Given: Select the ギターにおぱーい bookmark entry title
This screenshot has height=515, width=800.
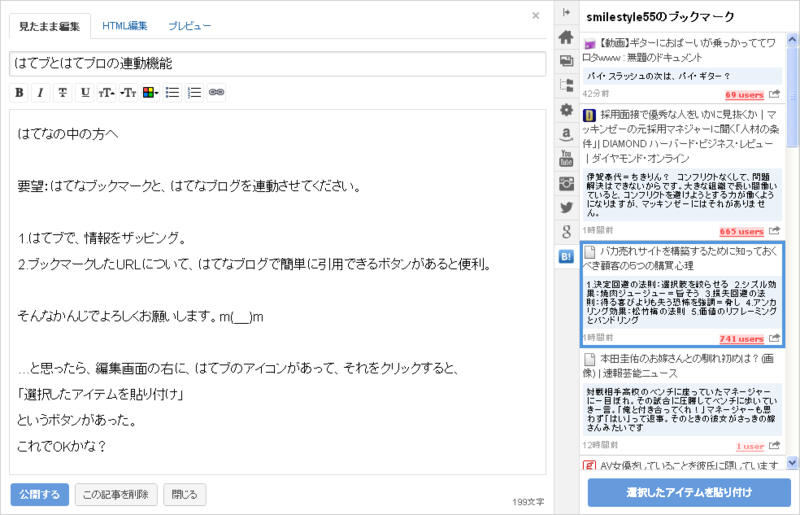Looking at the screenshot, I should coord(680,50).
